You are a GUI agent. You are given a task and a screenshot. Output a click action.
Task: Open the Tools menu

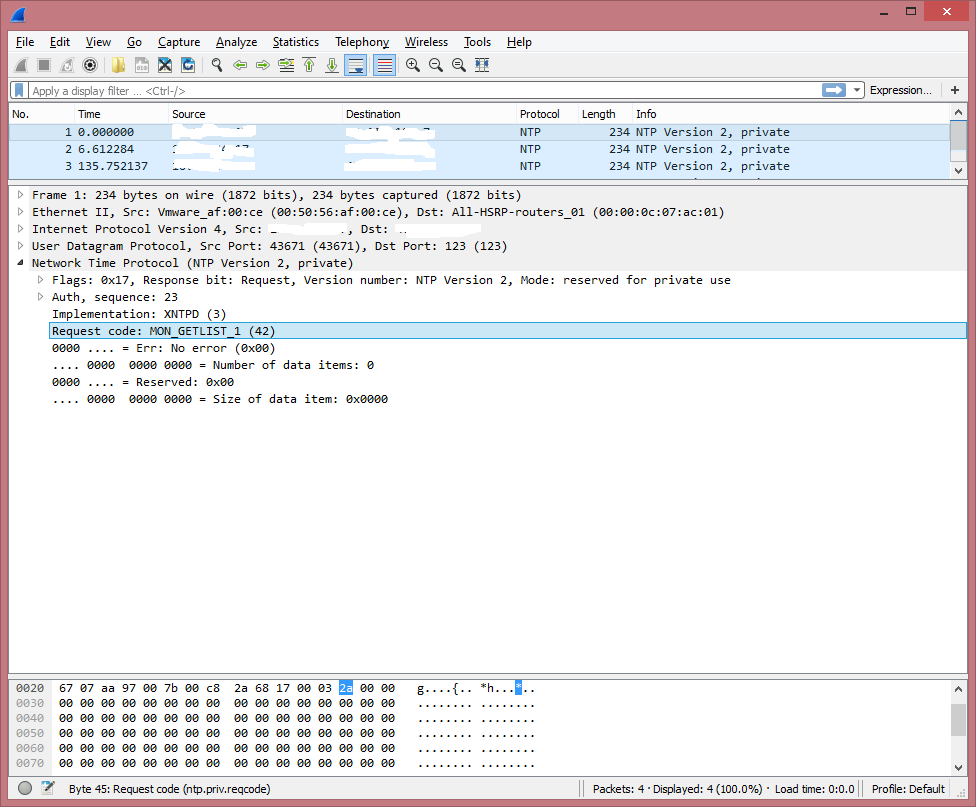coord(477,42)
